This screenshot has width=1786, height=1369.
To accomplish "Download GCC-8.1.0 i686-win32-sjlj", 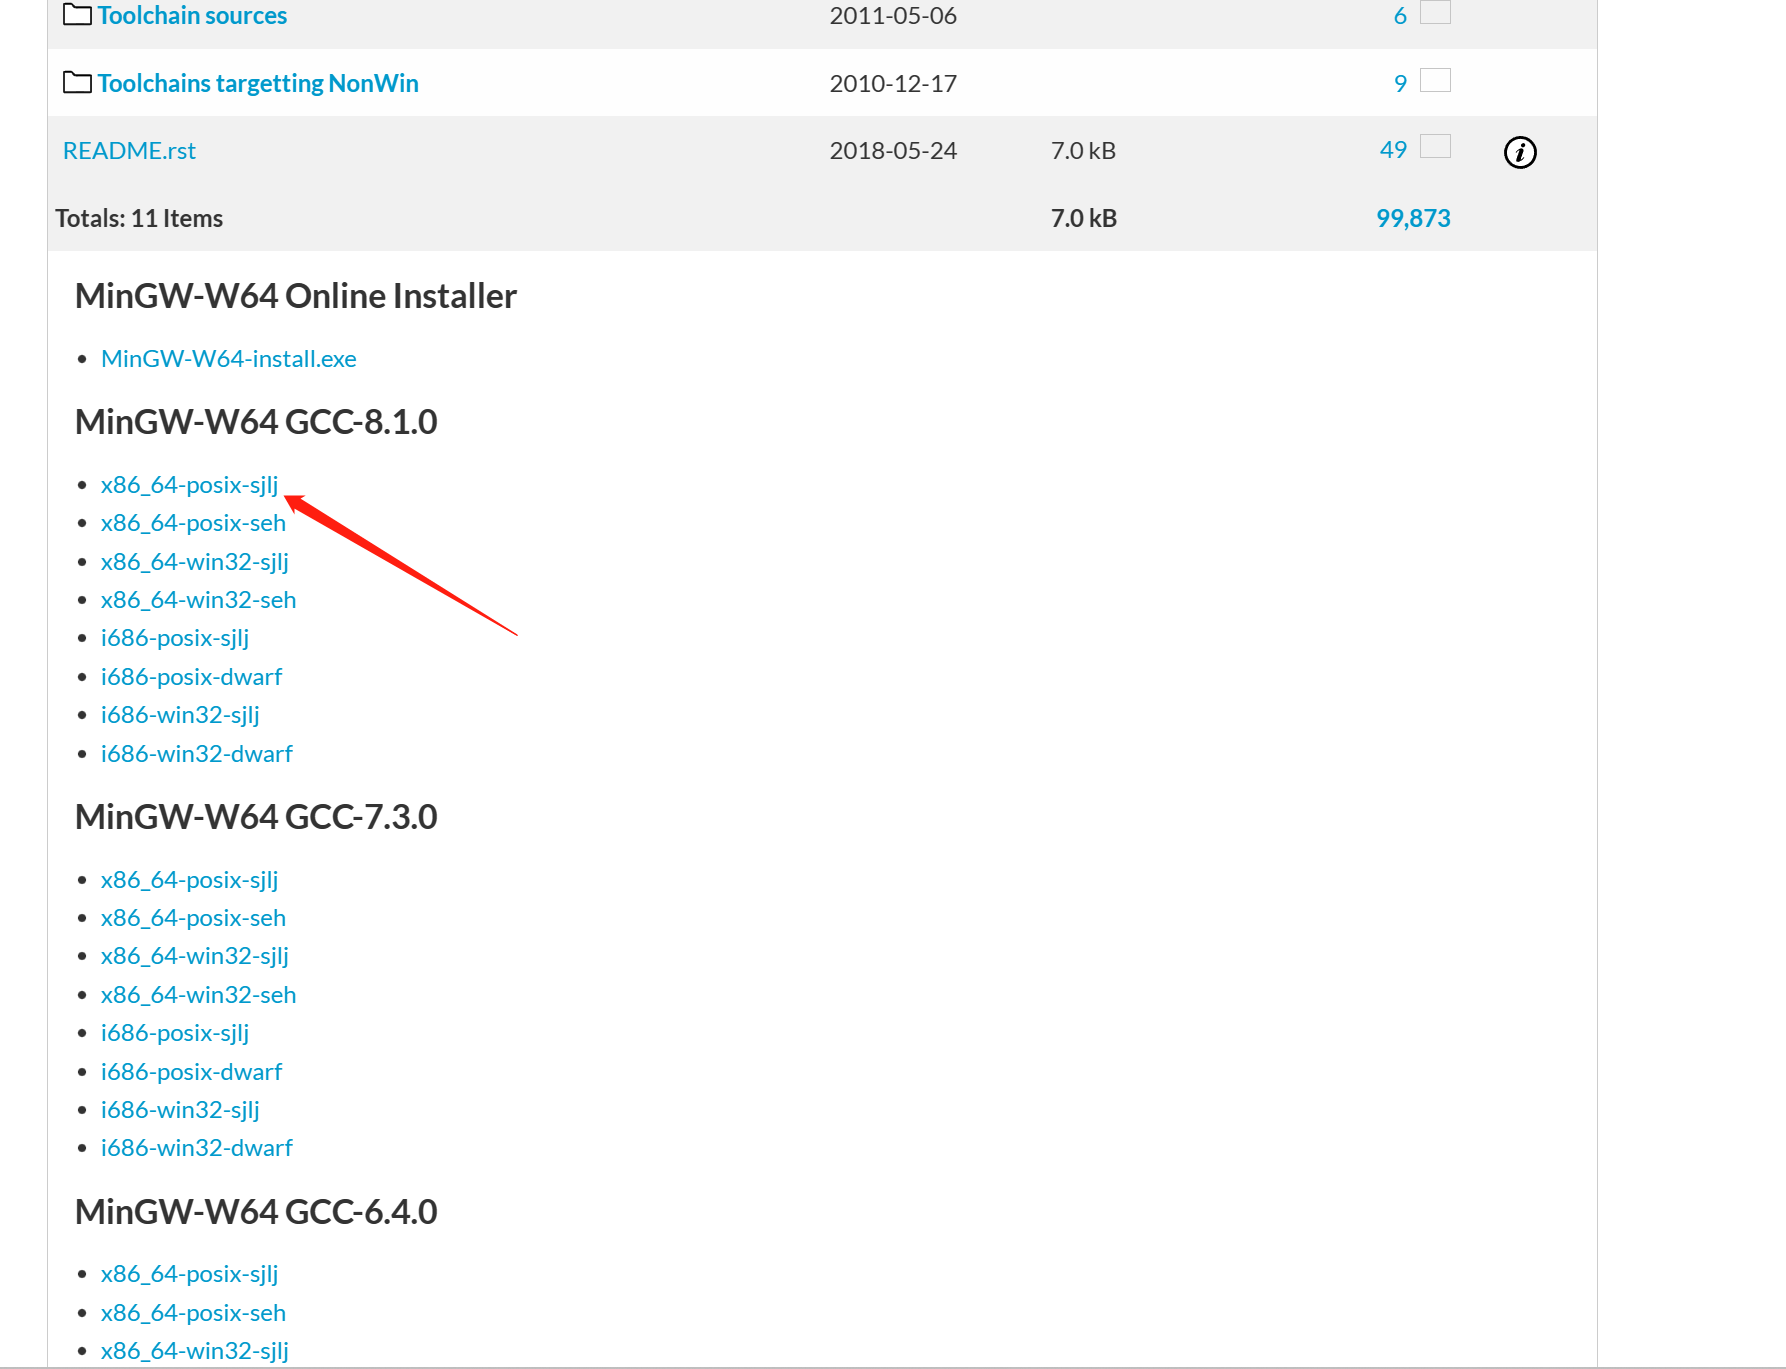I will pos(180,715).
